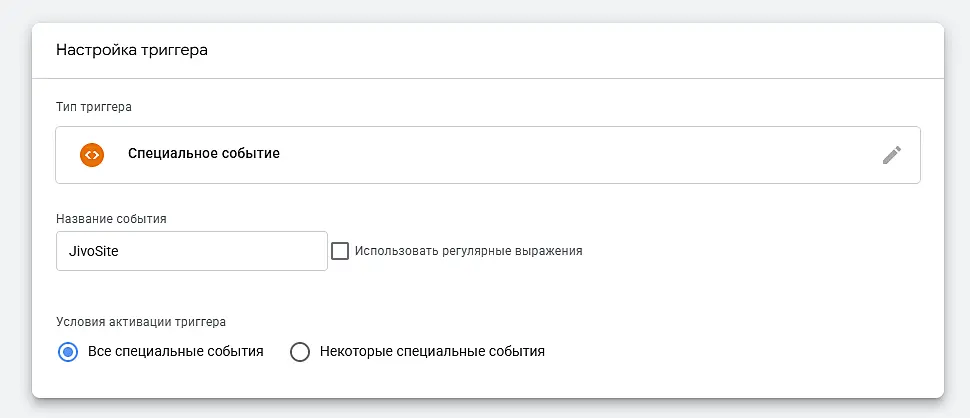Image resolution: width=970 pixels, height=418 pixels.
Task: Enable the regular expressions checkbox
Action: coord(340,251)
